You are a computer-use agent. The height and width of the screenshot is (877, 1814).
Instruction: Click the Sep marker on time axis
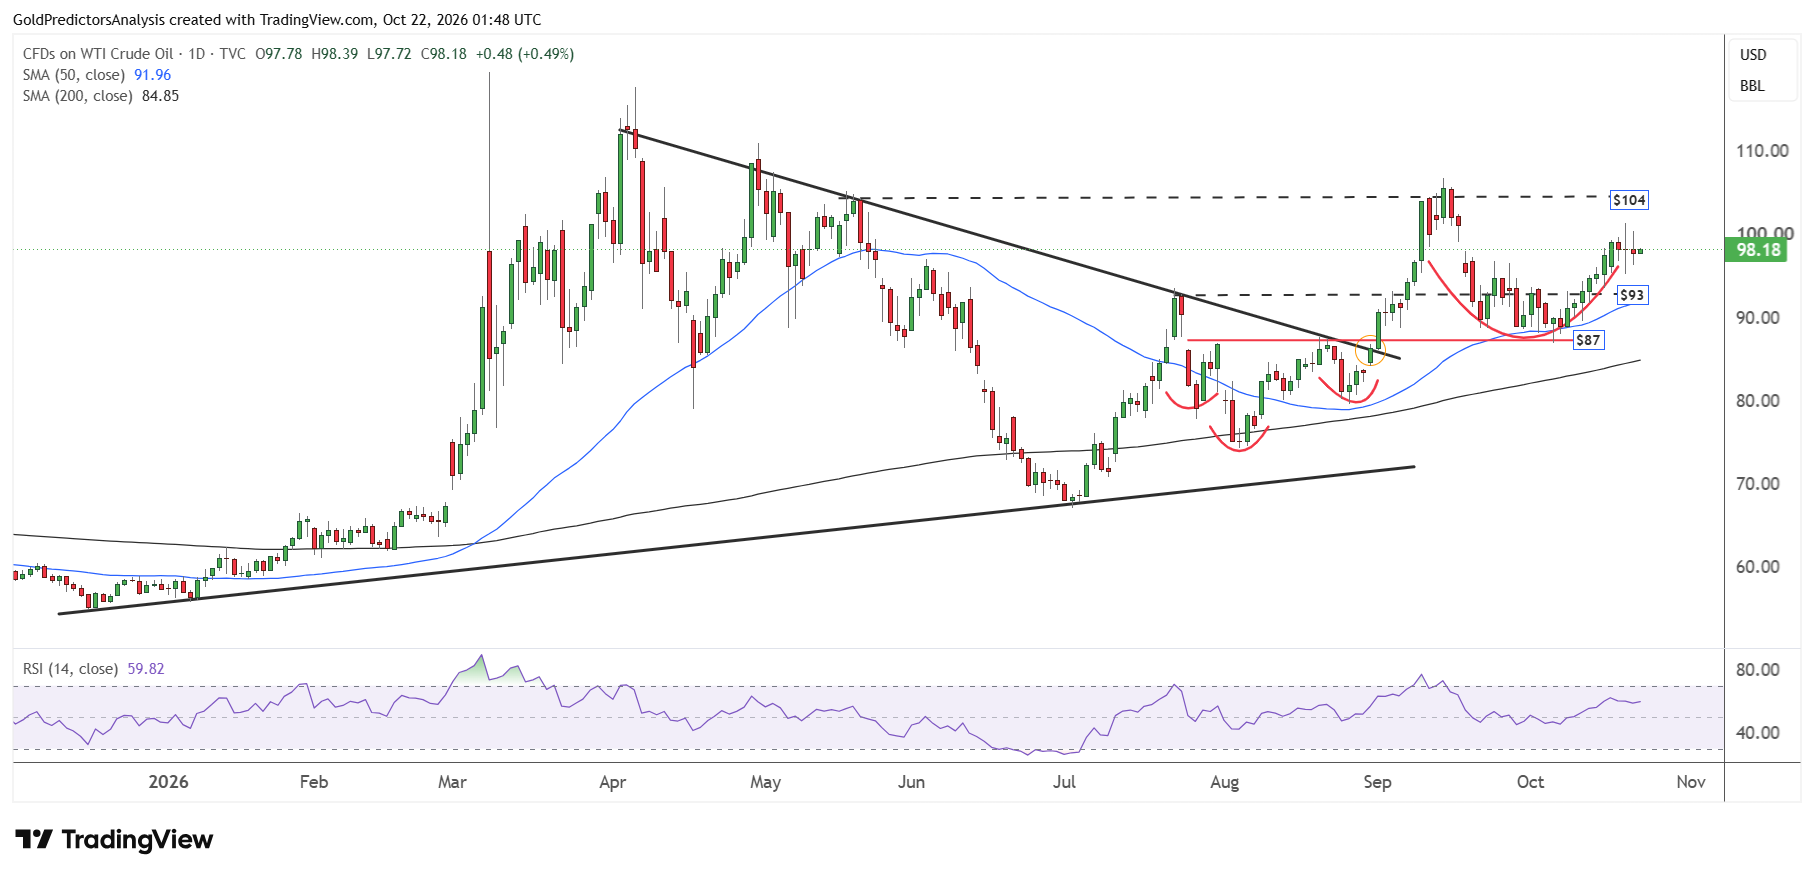(1377, 782)
